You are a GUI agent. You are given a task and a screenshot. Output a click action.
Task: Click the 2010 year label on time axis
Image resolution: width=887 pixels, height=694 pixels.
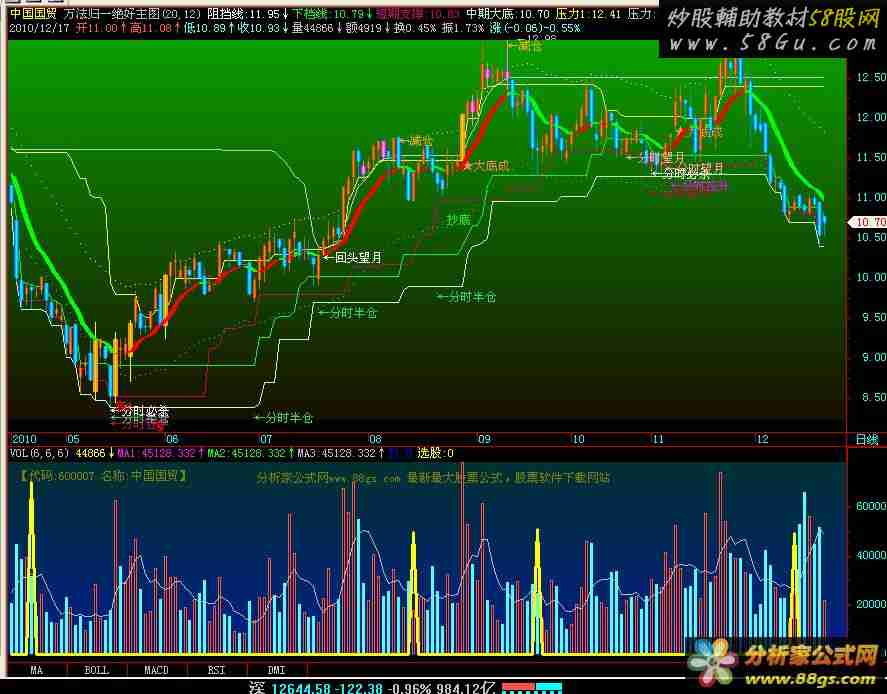tap(24, 439)
